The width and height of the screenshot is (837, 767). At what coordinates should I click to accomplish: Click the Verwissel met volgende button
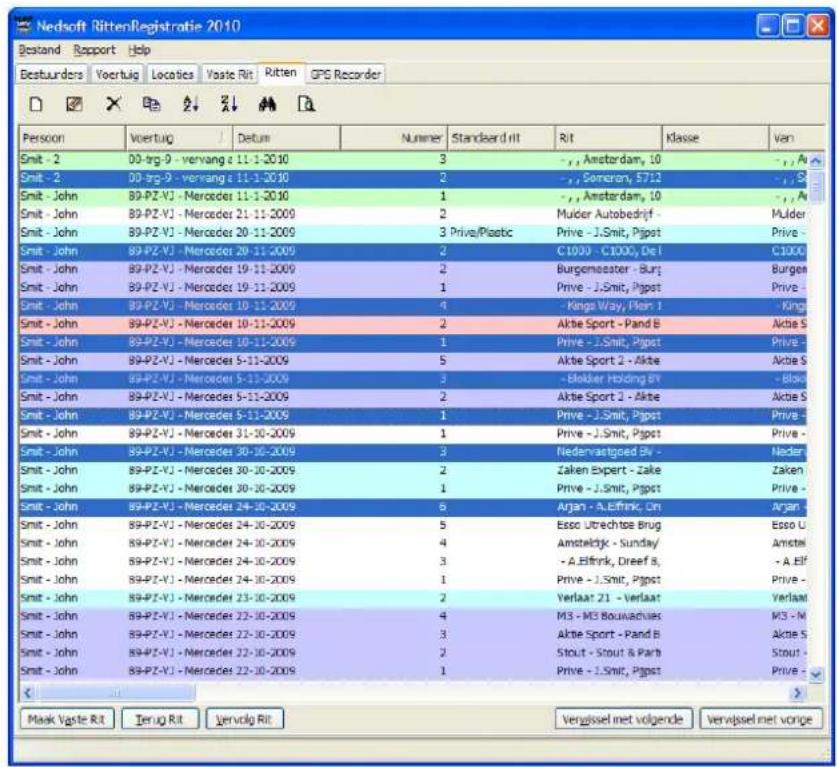[623, 719]
